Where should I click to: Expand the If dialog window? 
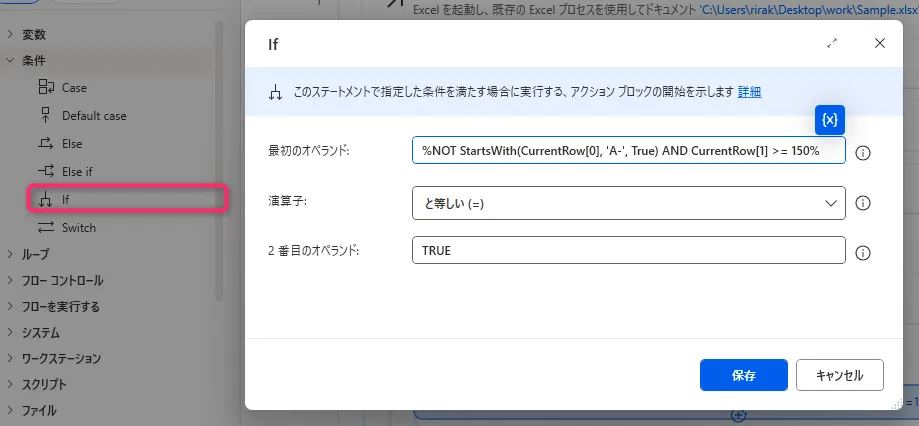[x=832, y=43]
